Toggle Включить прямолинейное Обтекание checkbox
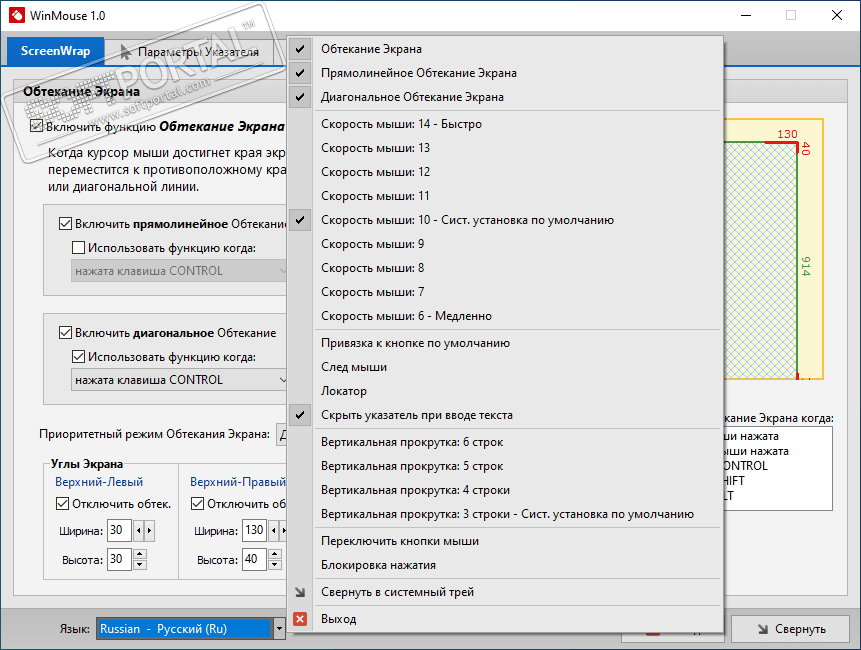861x650 pixels. [x=65, y=223]
